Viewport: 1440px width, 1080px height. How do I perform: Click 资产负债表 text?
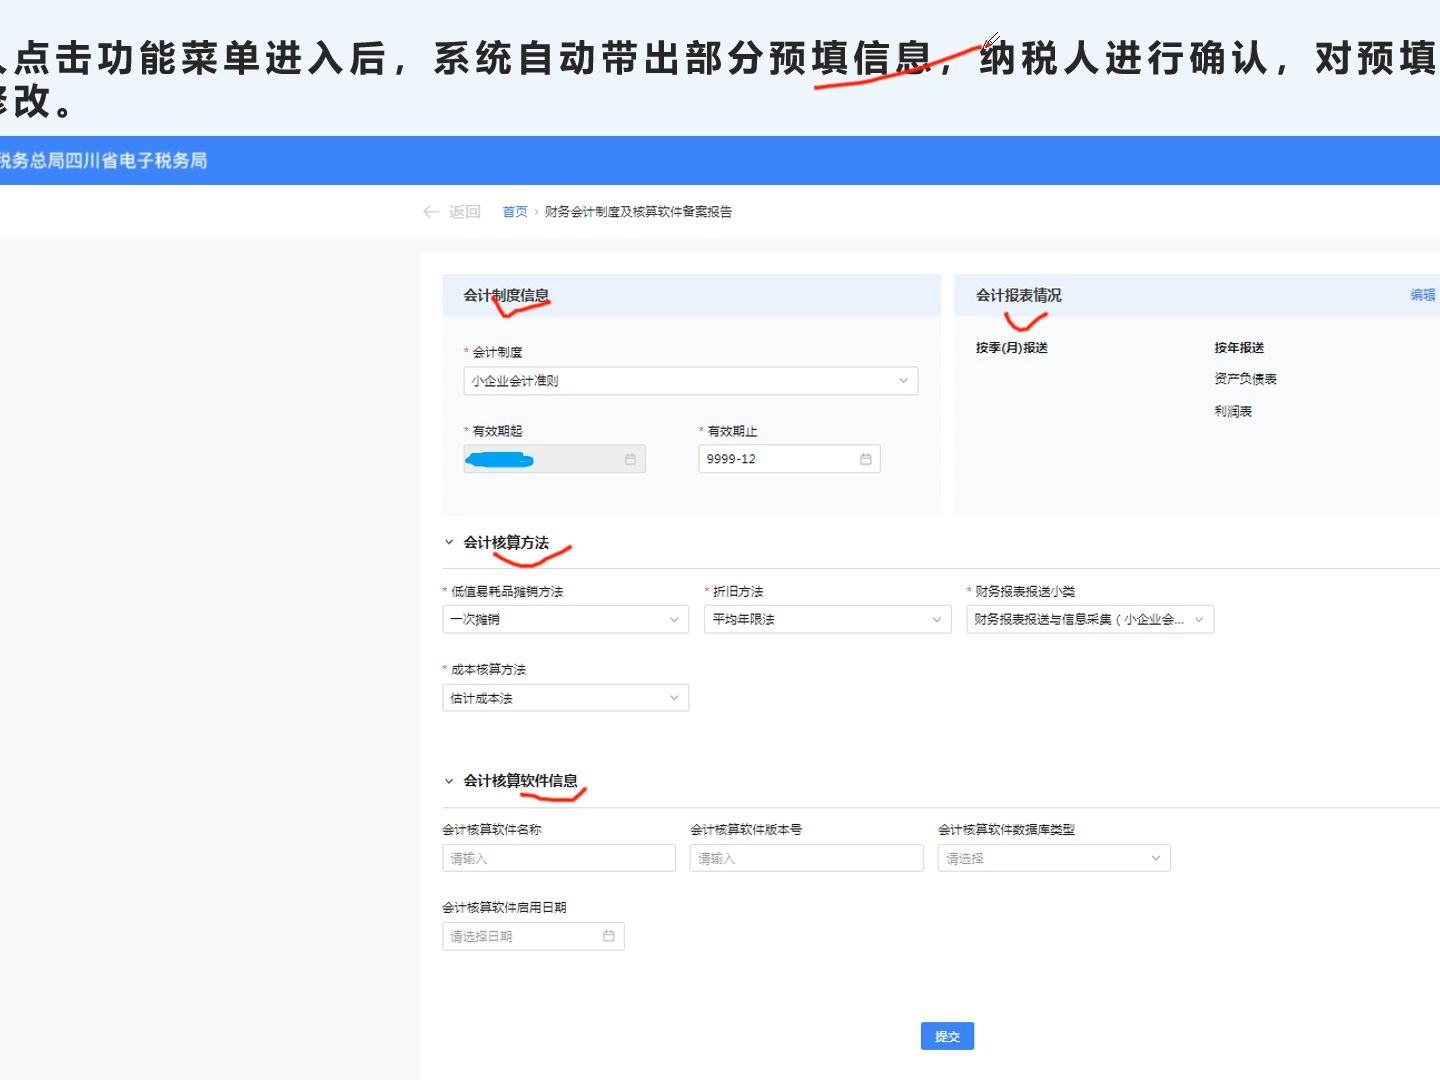point(1245,379)
